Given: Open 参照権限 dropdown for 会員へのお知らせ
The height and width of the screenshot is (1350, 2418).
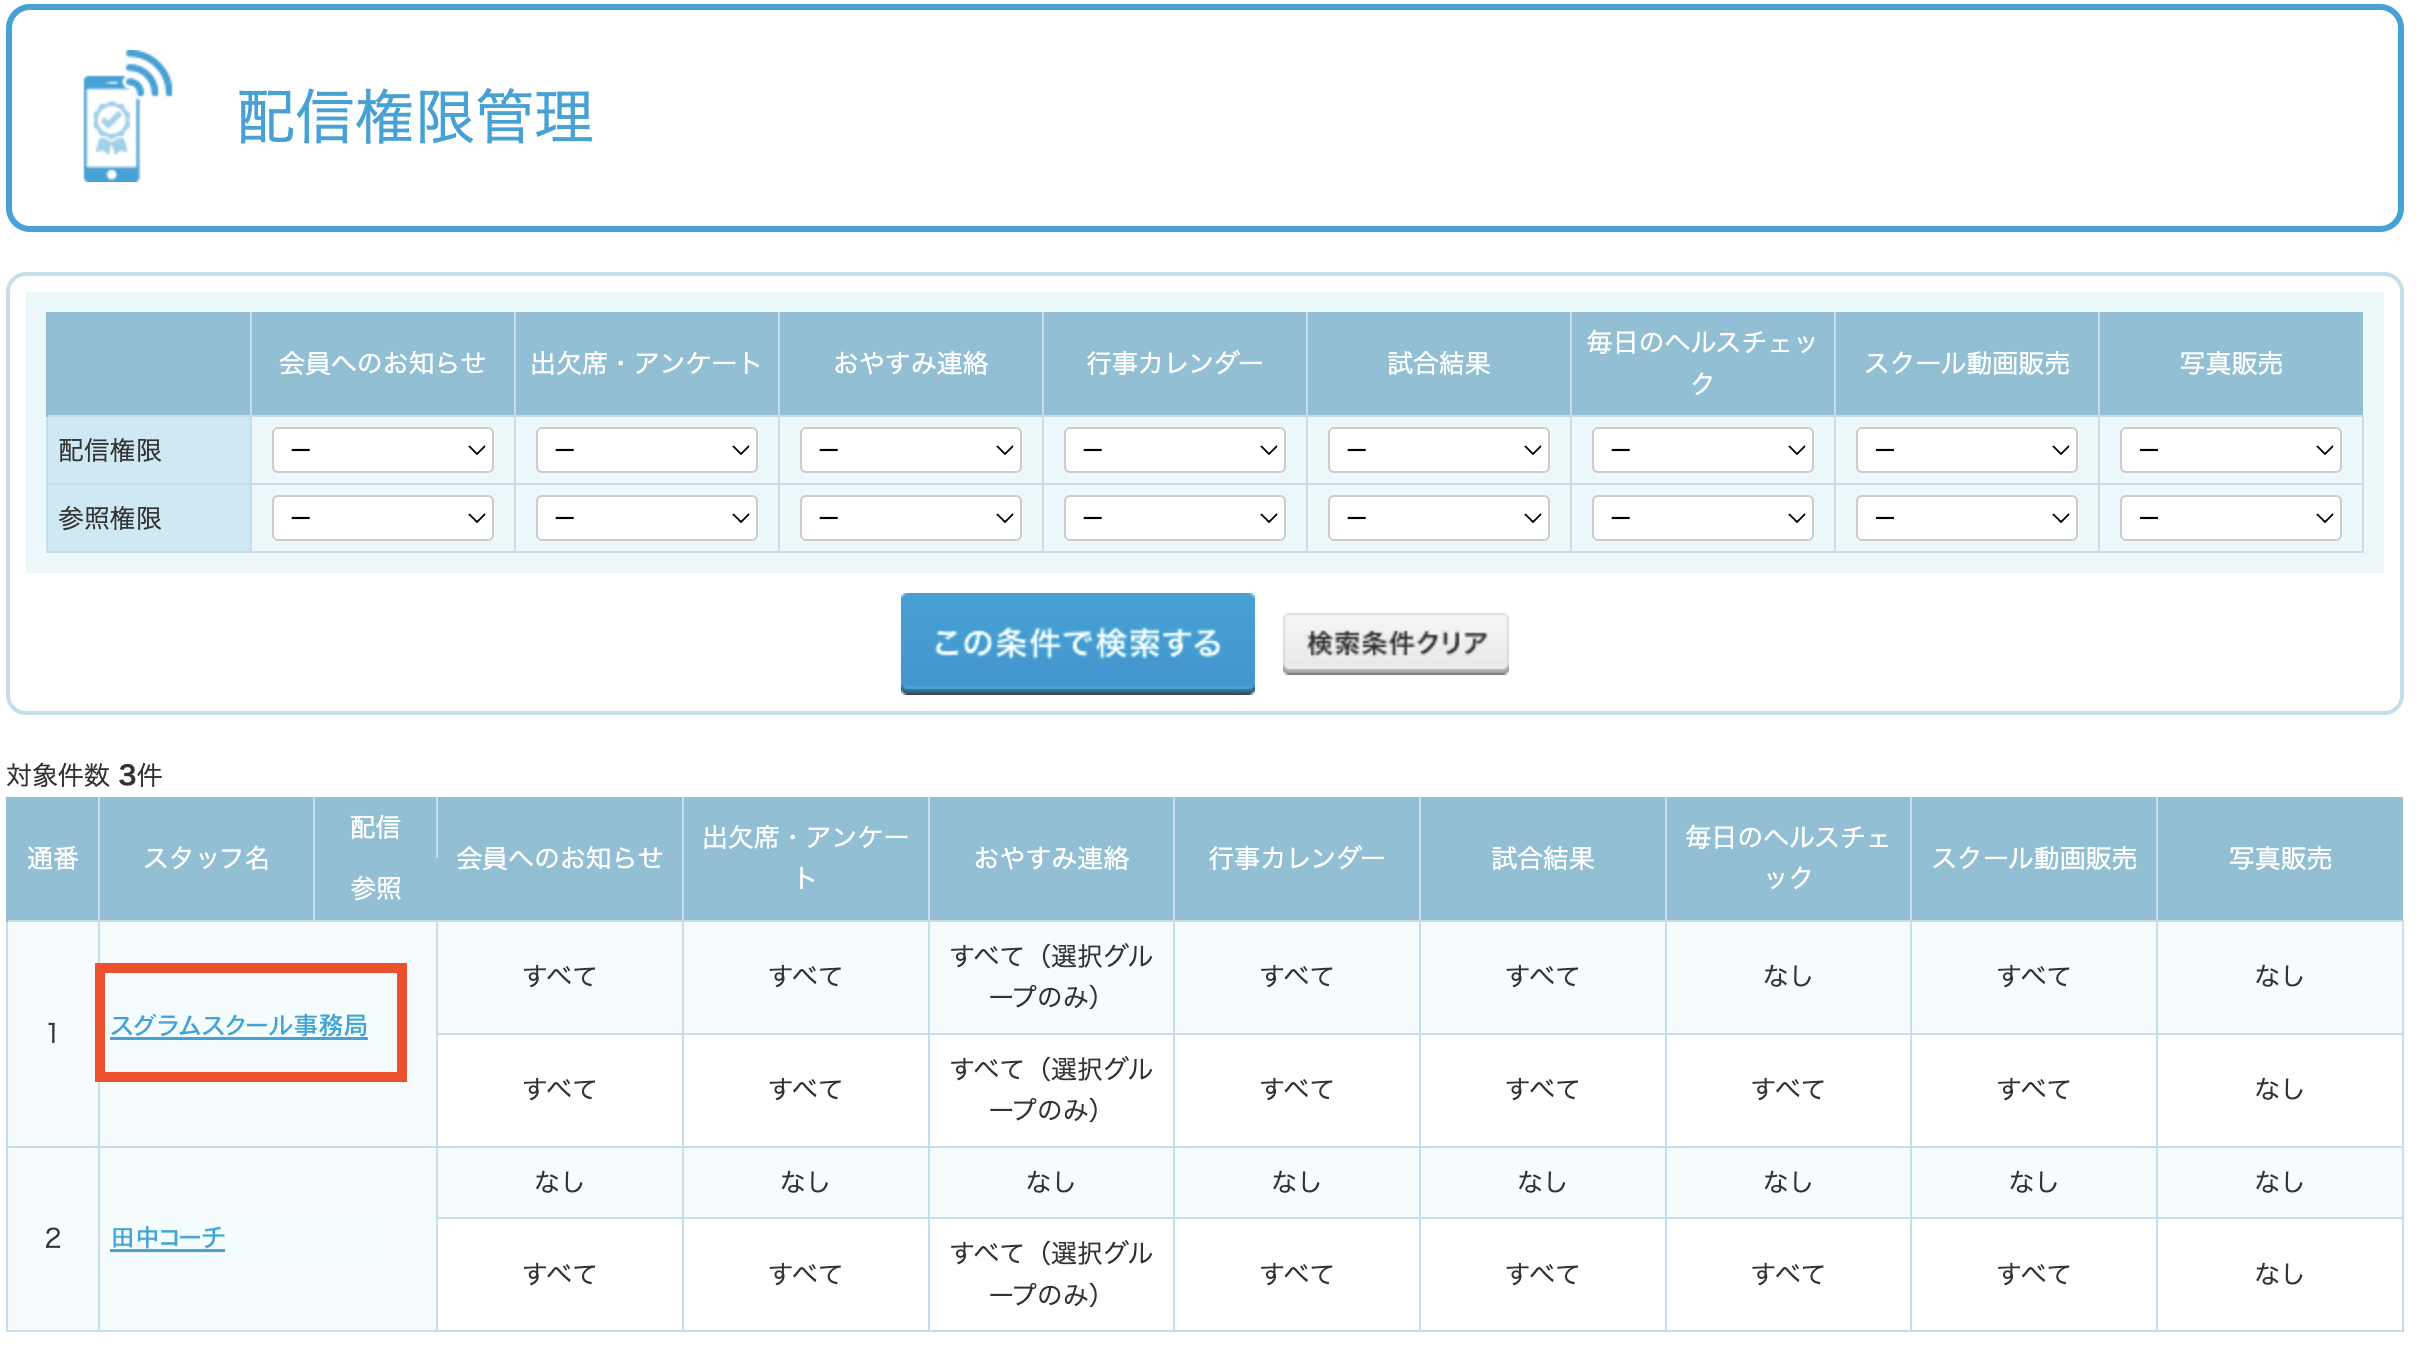Looking at the screenshot, I should point(383,518).
